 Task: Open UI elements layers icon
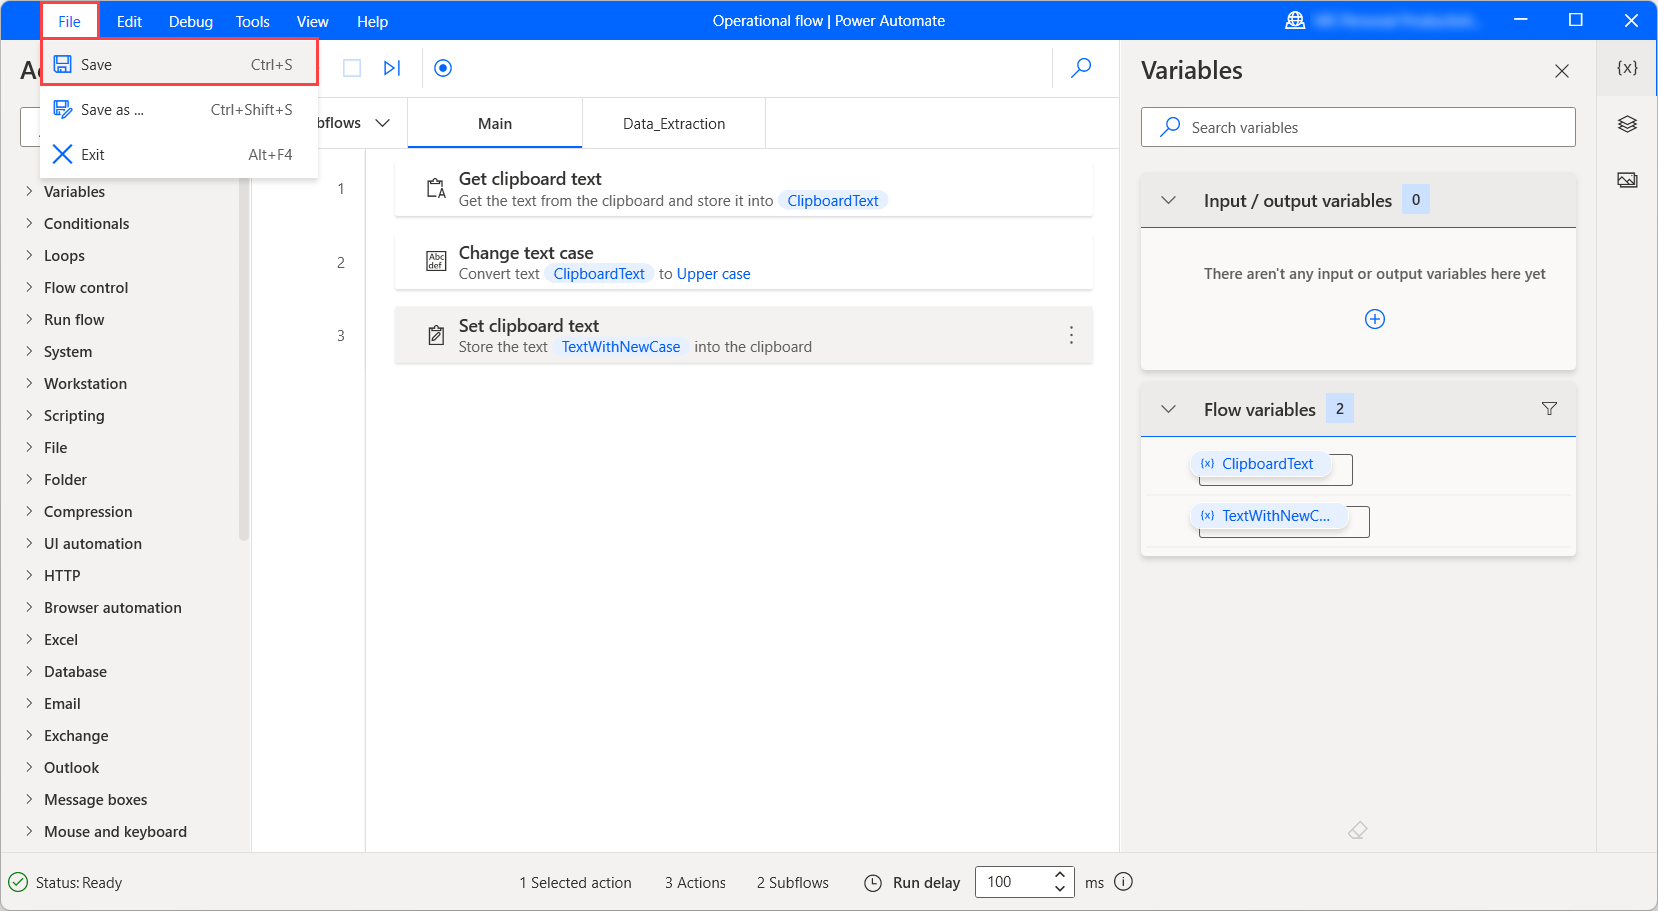[1627, 124]
